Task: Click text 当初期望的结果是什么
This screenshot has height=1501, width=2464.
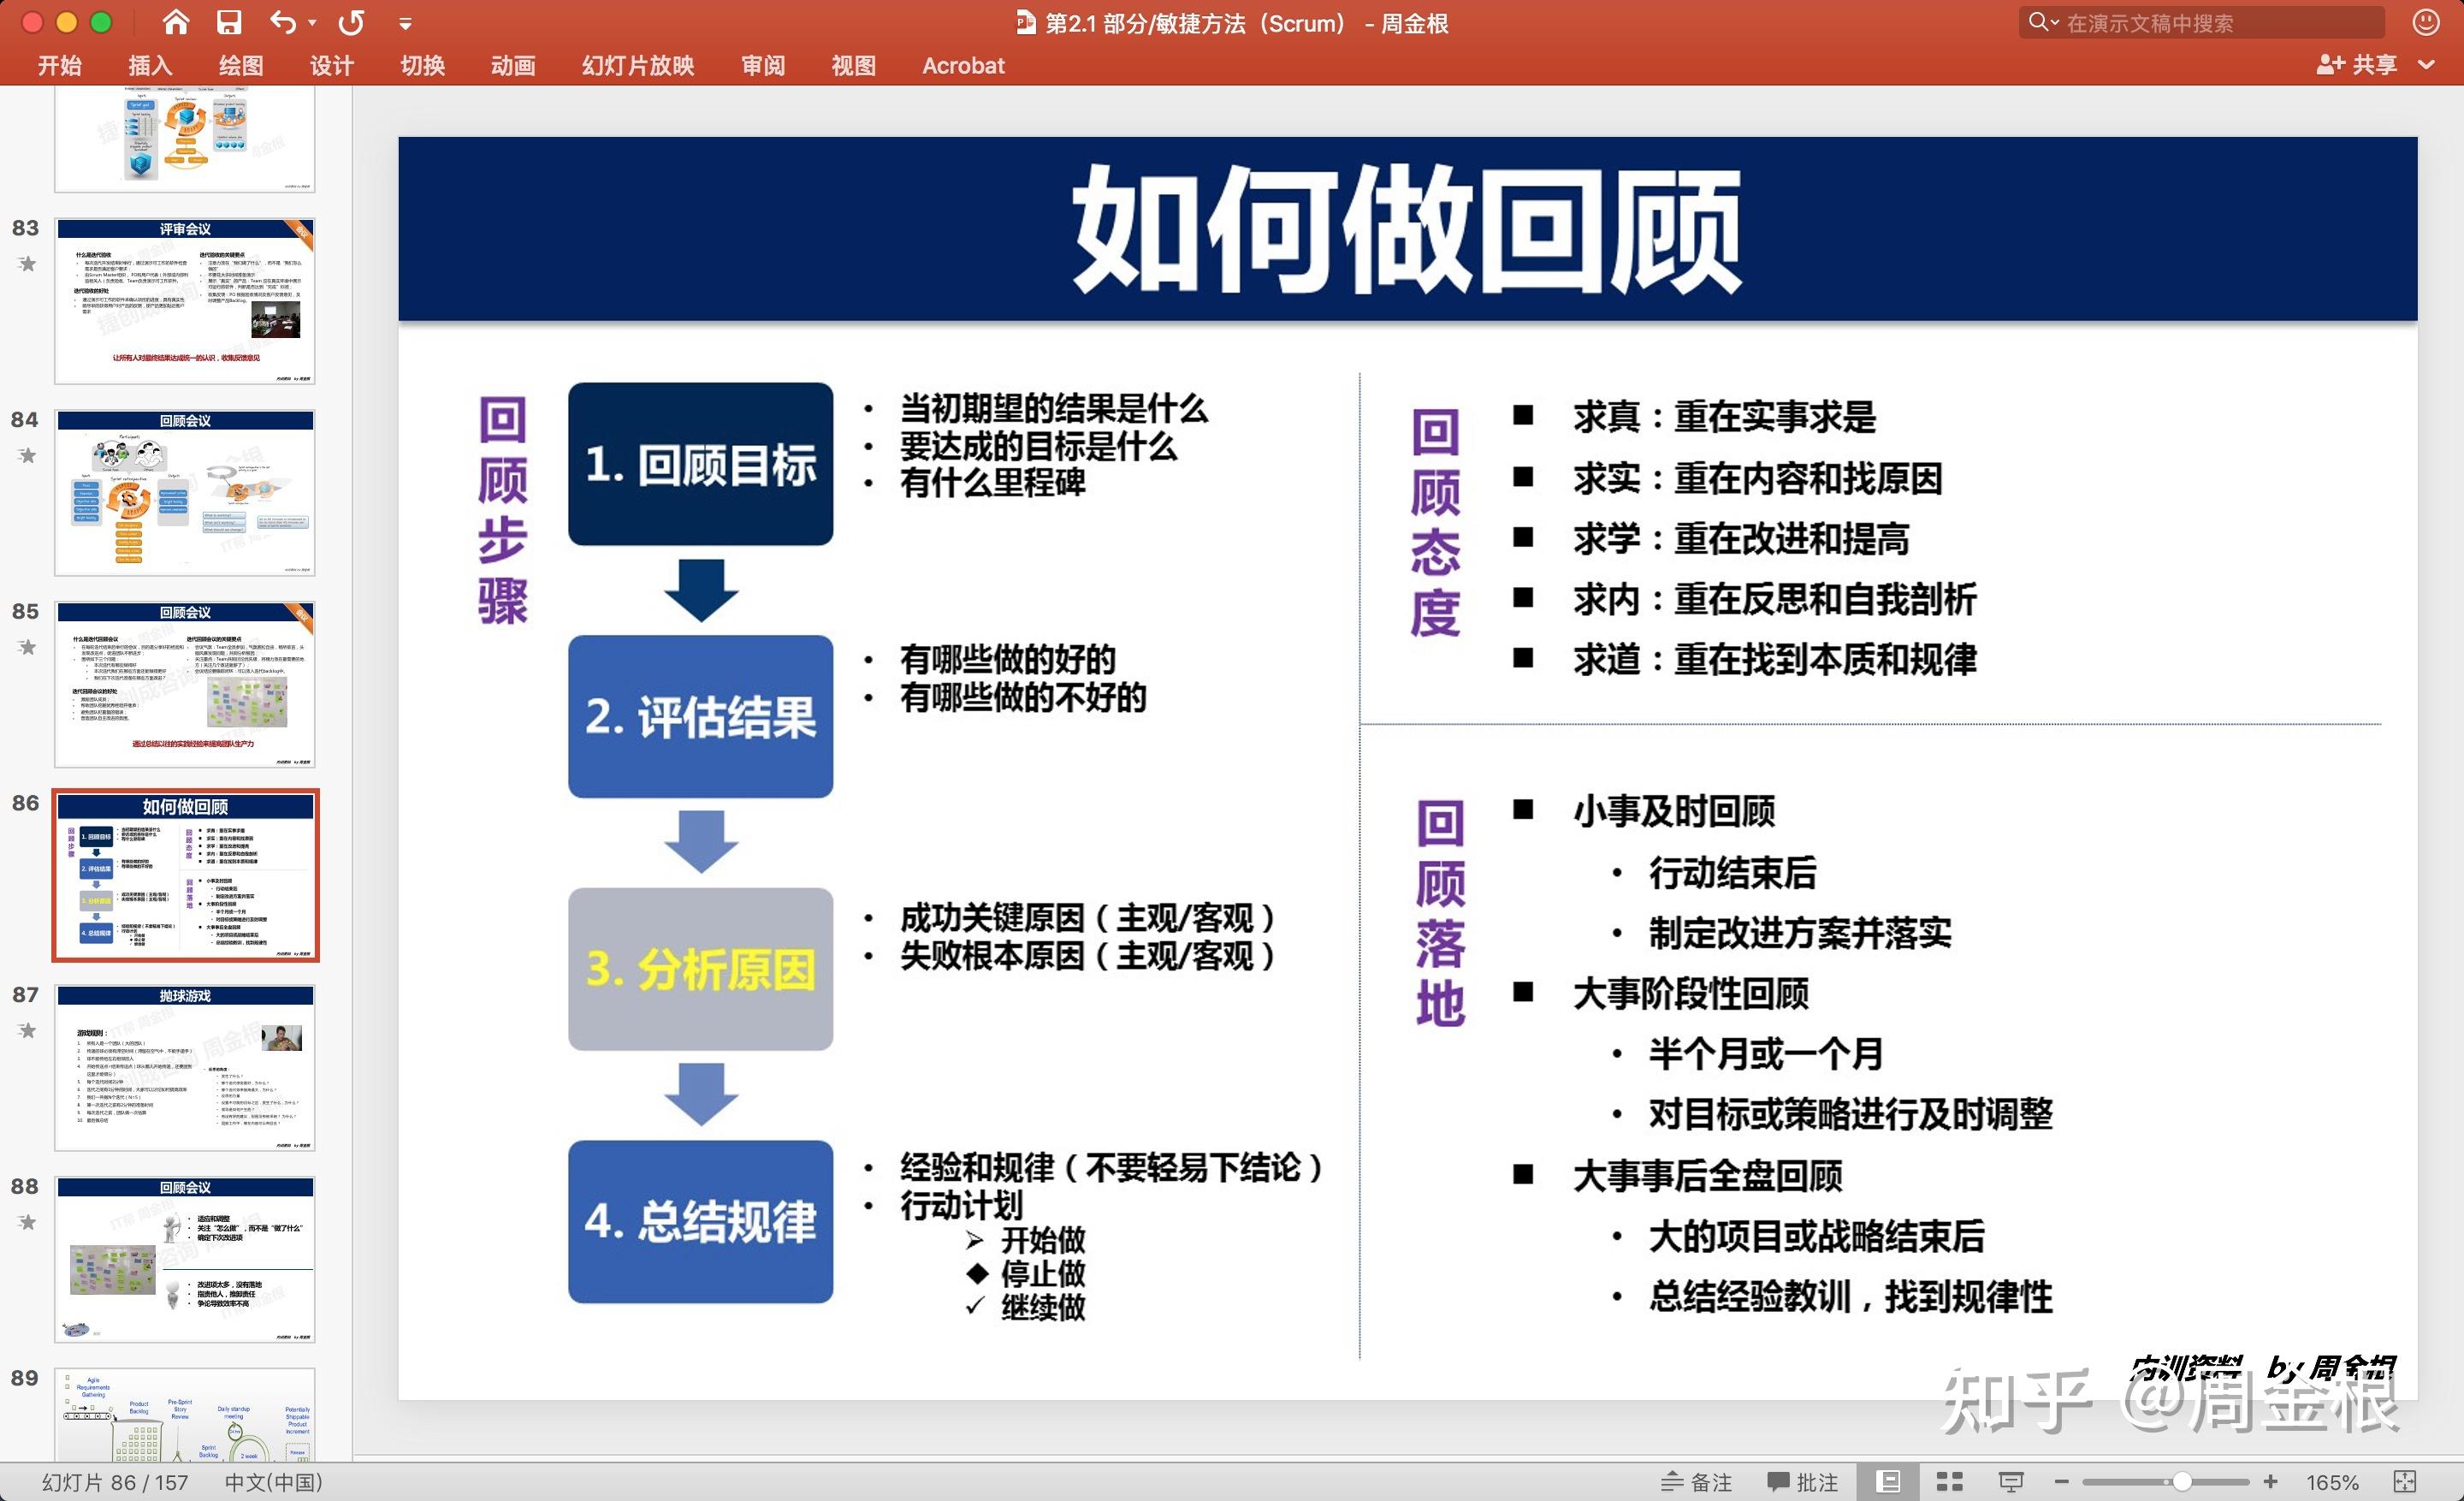Action: pyautogui.click(x=1054, y=408)
